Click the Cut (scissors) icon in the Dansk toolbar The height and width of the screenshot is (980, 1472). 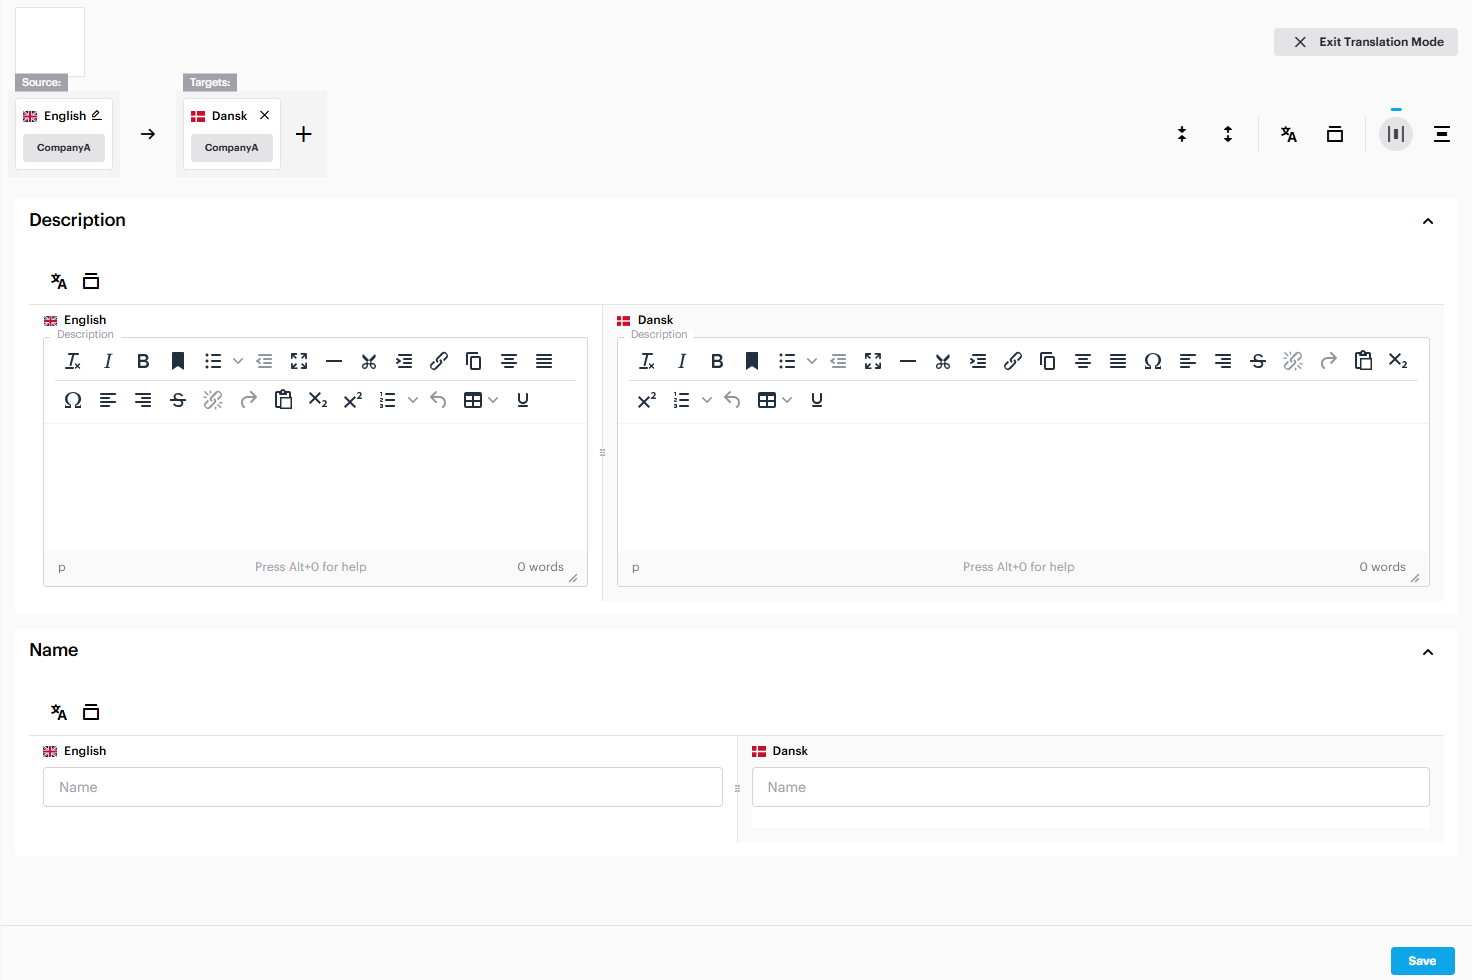click(943, 361)
